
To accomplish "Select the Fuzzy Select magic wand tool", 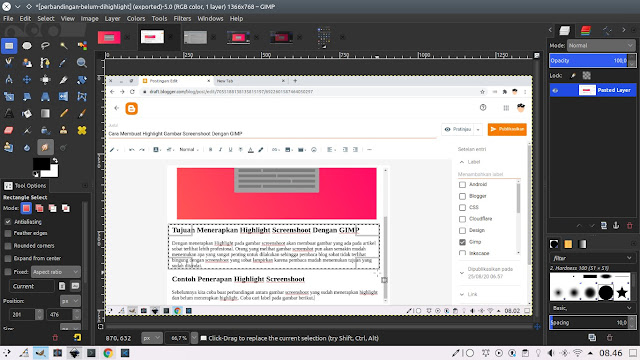I will pos(64,46).
